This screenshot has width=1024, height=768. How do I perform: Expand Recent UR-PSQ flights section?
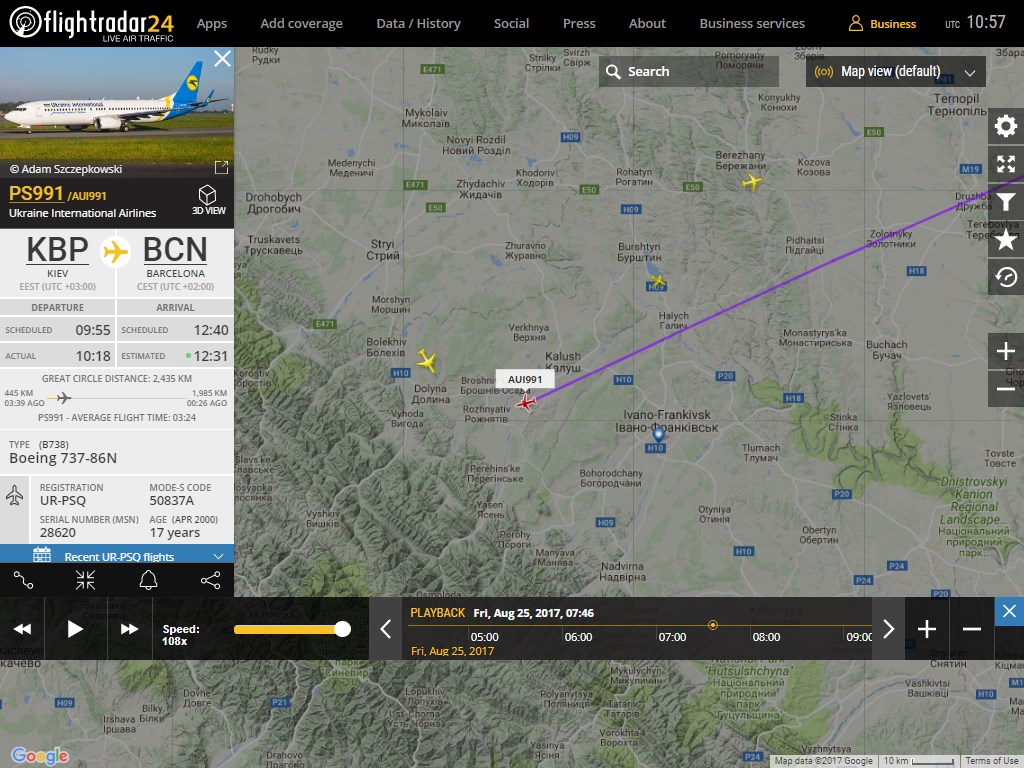point(117,556)
